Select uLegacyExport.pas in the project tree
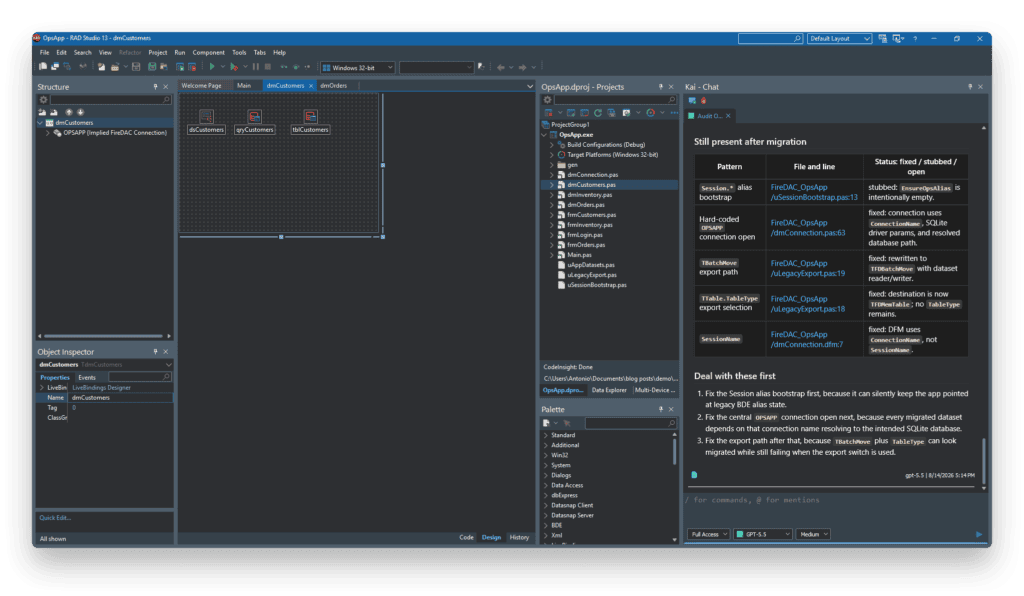This screenshot has width=1024, height=596. point(592,275)
